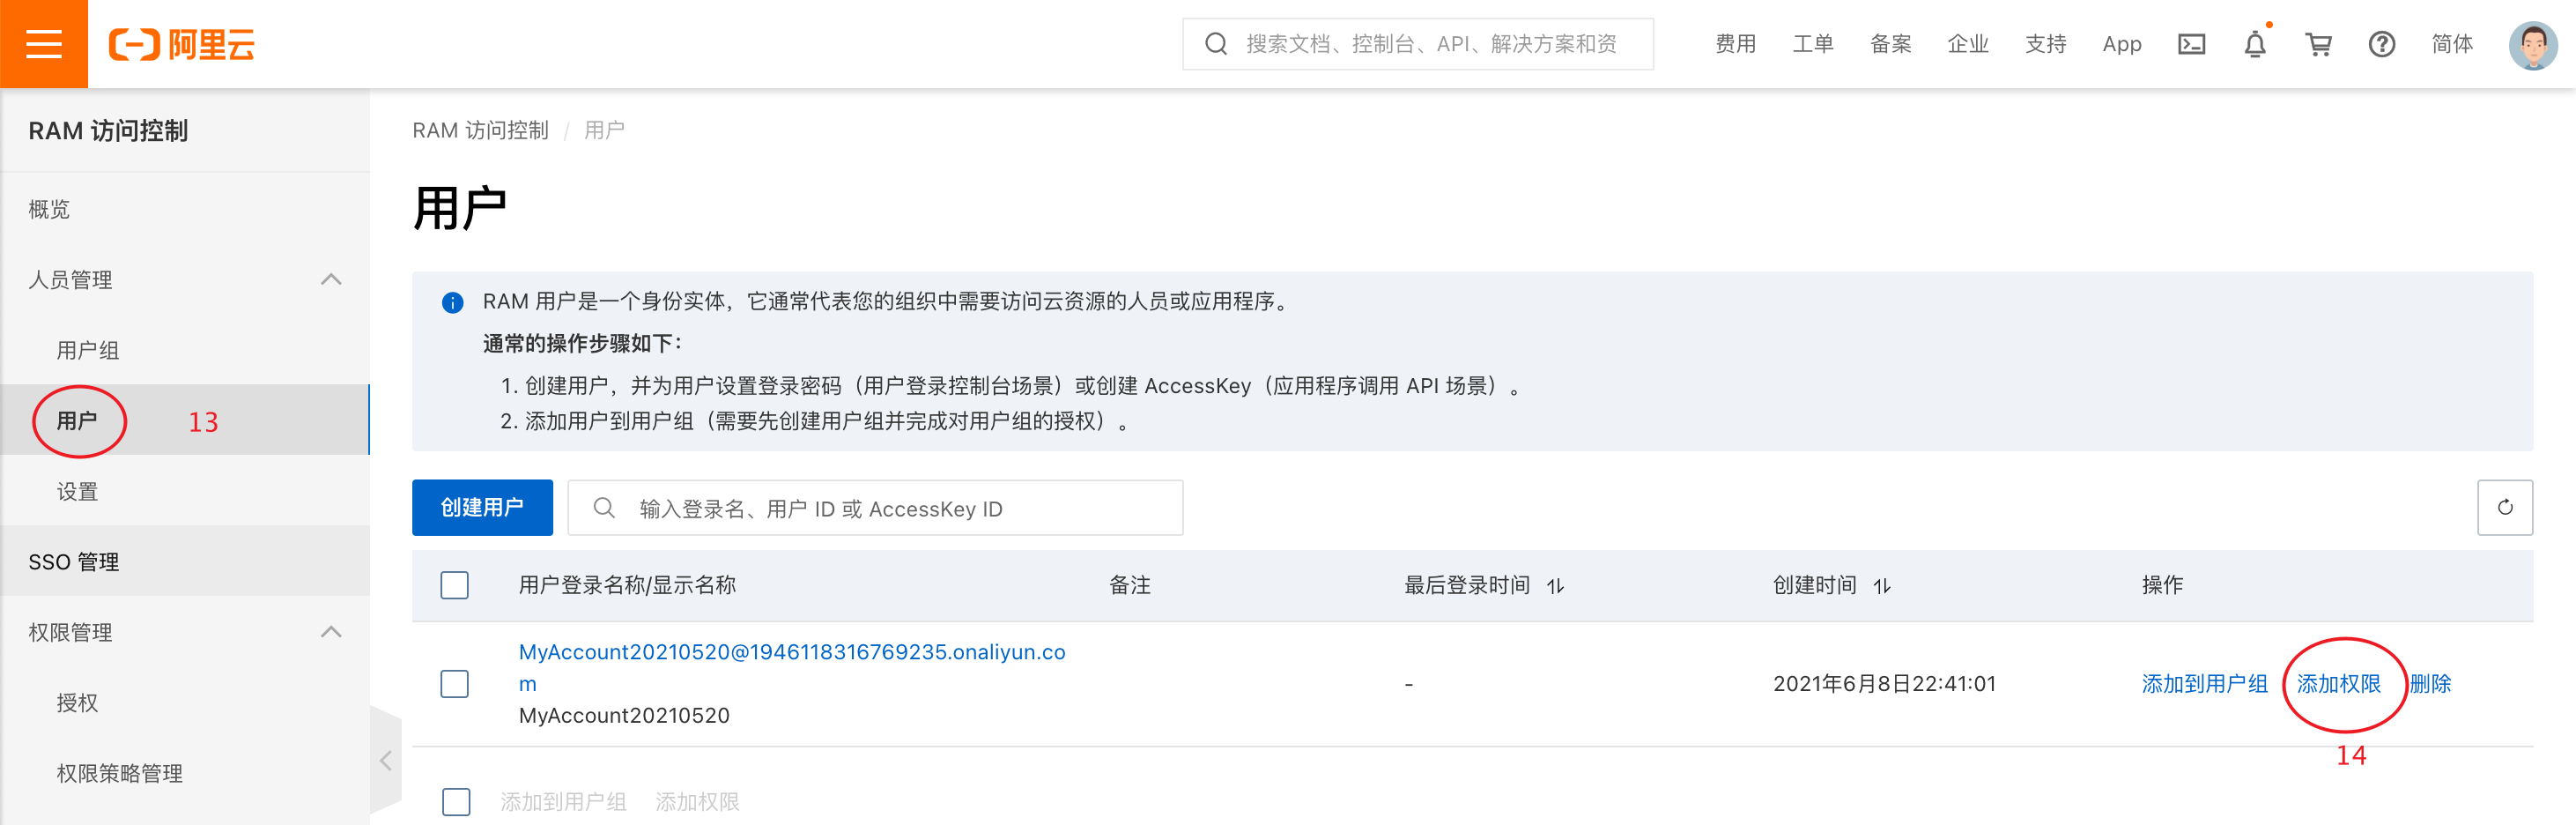
Task: Click the RAM 访问控制 sidebar title
Action: pos(108,131)
